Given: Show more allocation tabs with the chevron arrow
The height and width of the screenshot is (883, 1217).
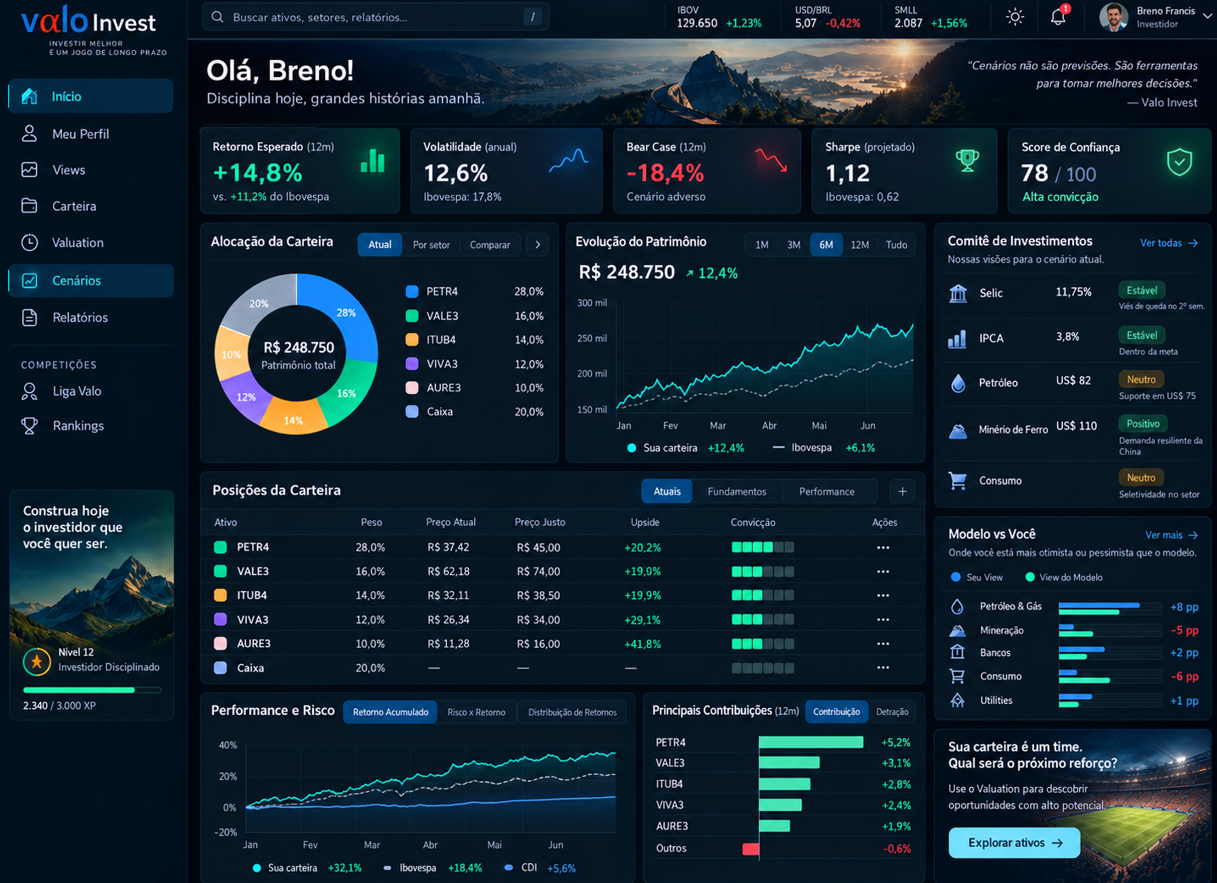Looking at the screenshot, I should click(x=538, y=245).
